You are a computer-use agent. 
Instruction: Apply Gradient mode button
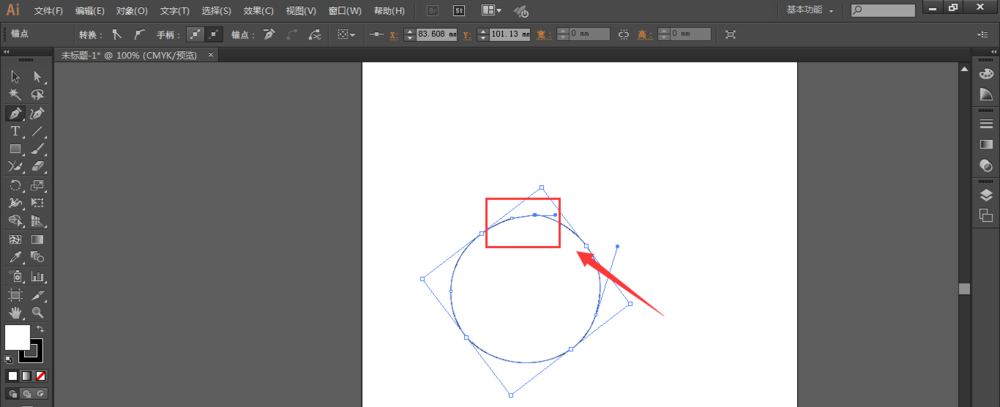pyautogui.click(x=27, y=376)
